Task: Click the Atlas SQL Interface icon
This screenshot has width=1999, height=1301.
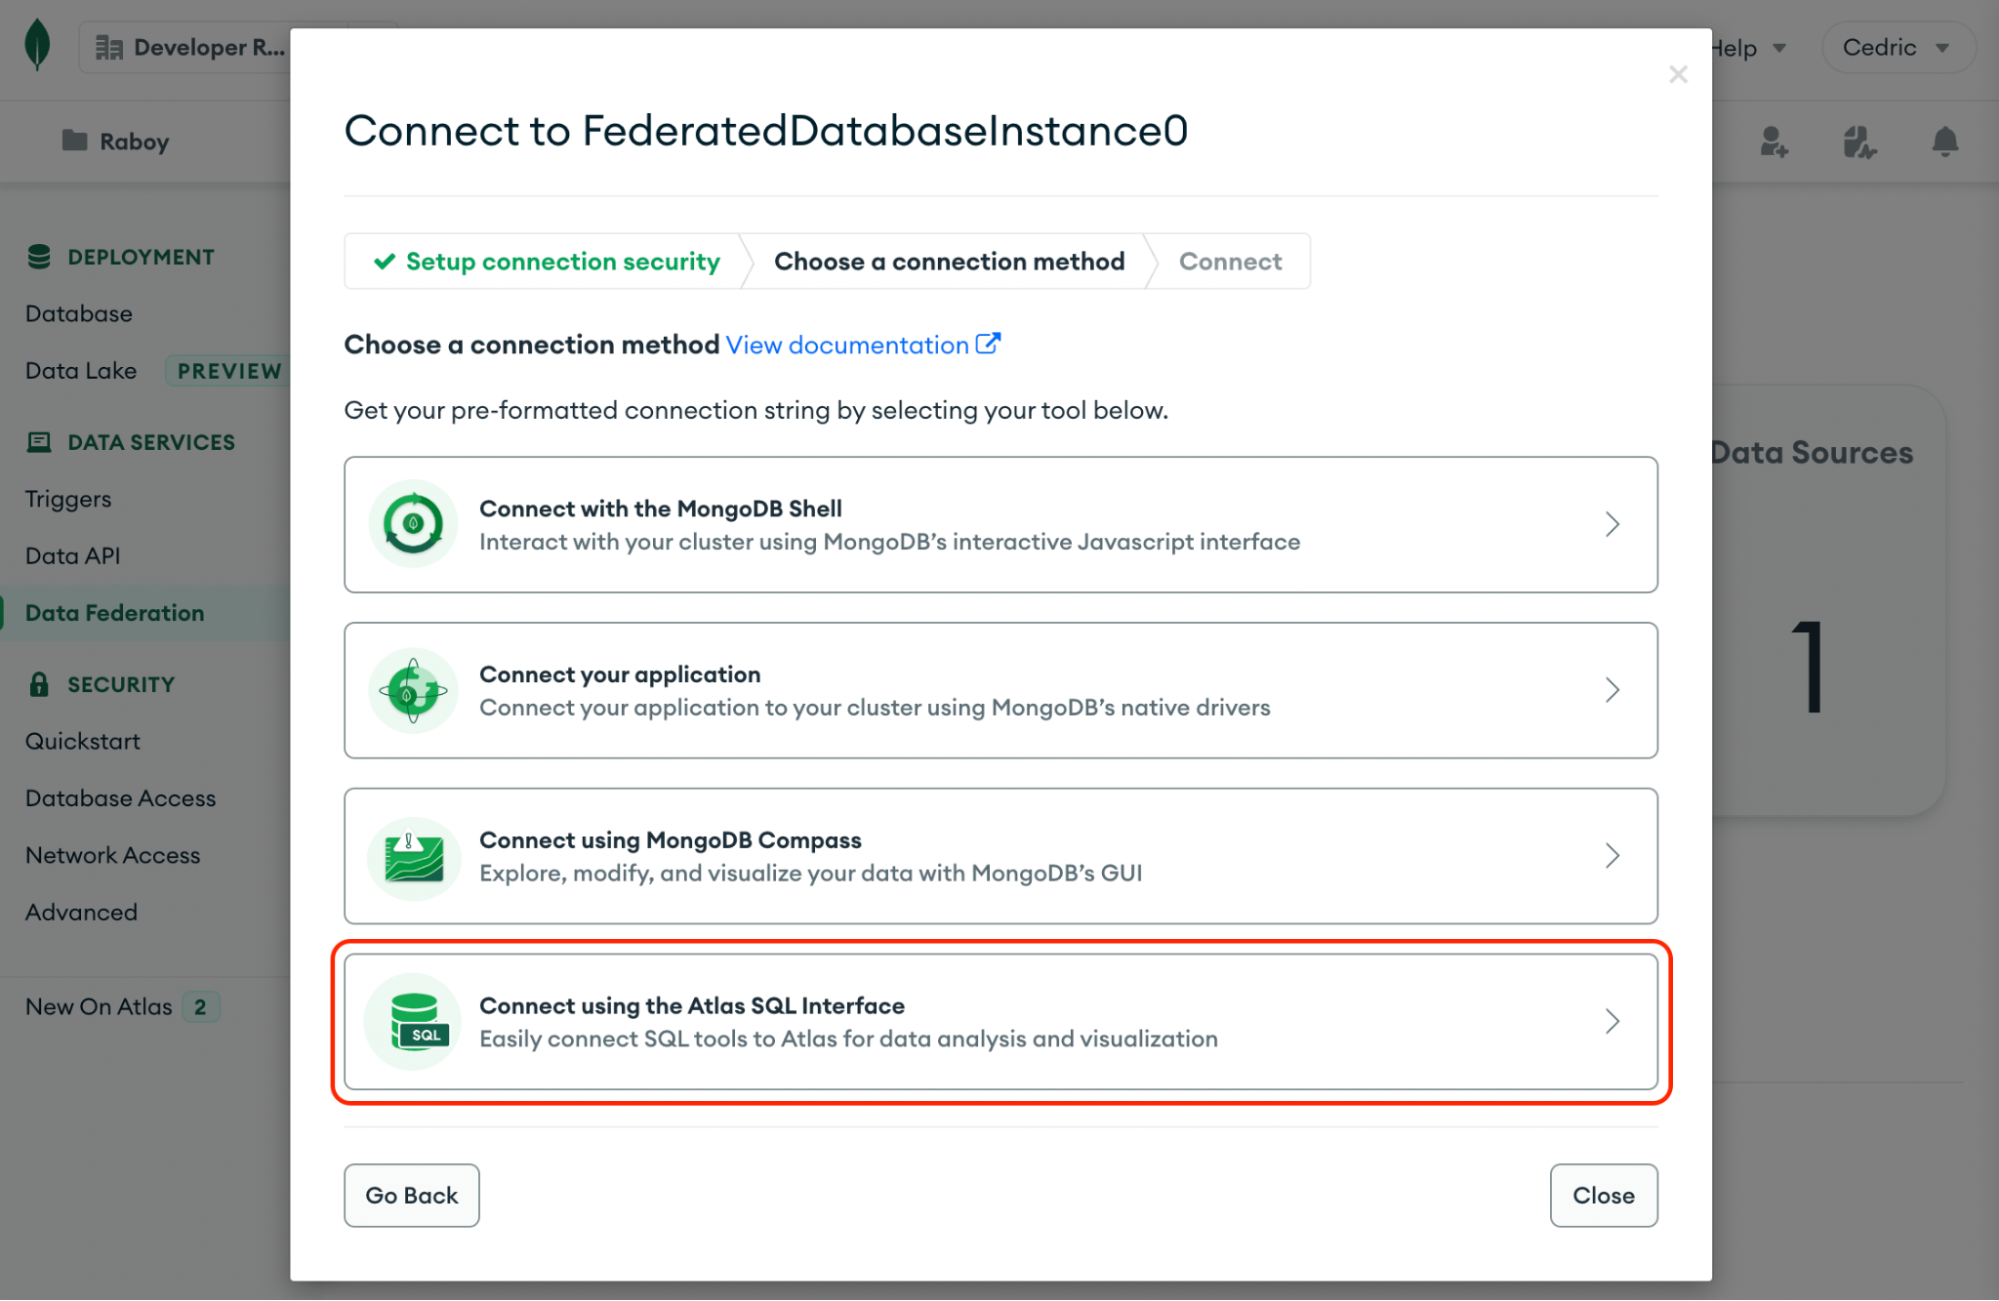Action: (413, 1021)
